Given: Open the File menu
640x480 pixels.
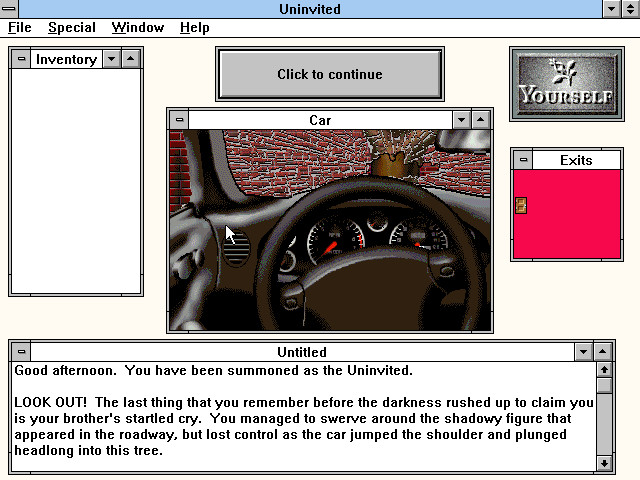Looking at the screenshot, I should (x=20, y=27).
